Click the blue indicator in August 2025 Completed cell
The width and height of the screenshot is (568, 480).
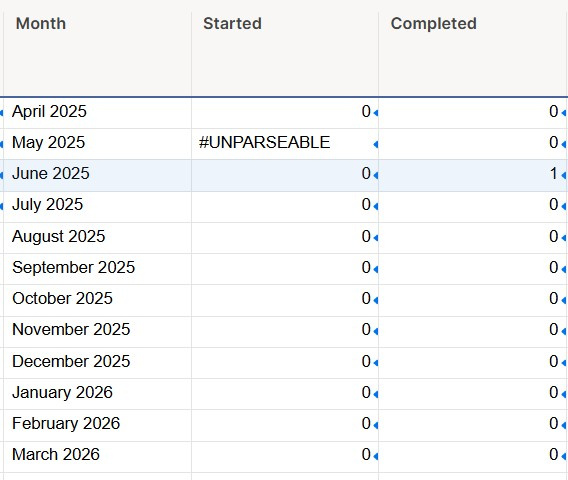564,238
